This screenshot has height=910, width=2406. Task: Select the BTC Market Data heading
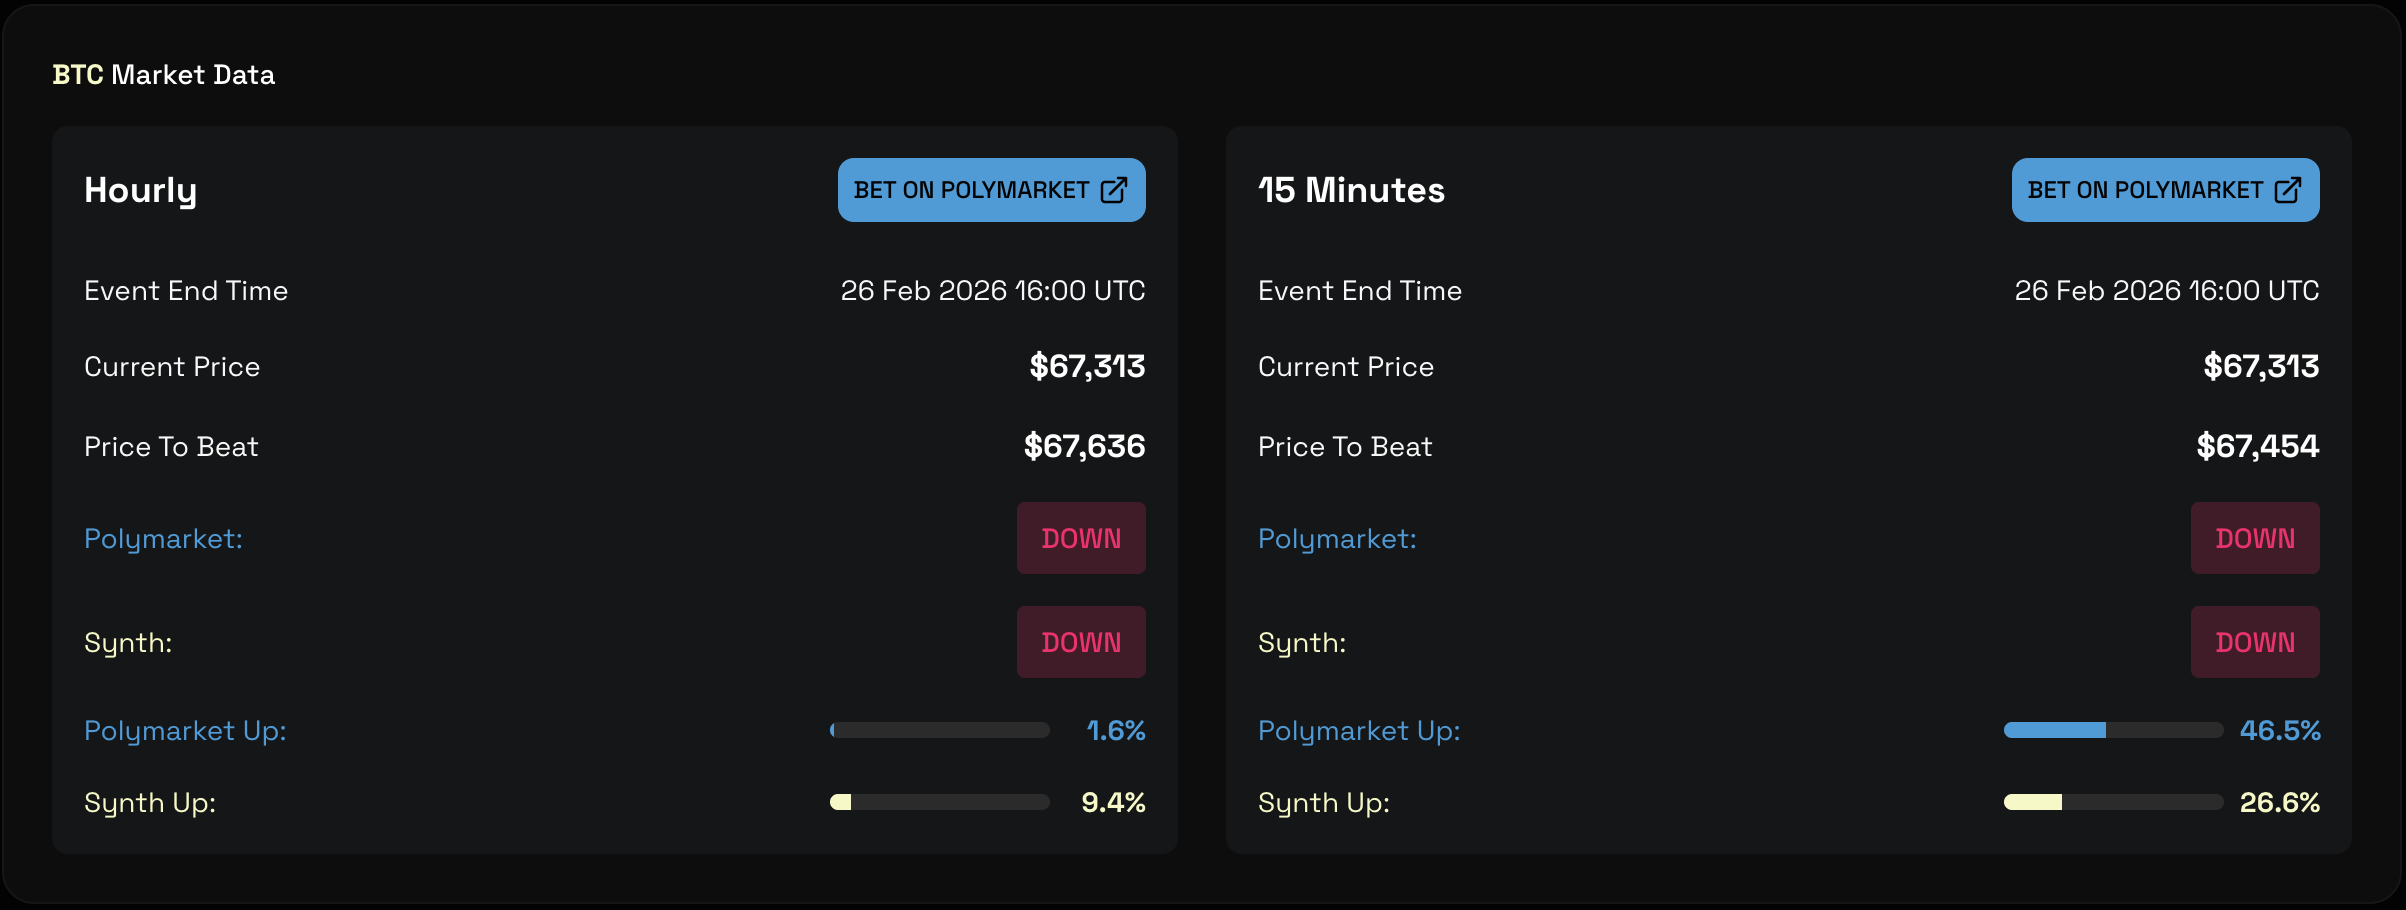(163, 75)
